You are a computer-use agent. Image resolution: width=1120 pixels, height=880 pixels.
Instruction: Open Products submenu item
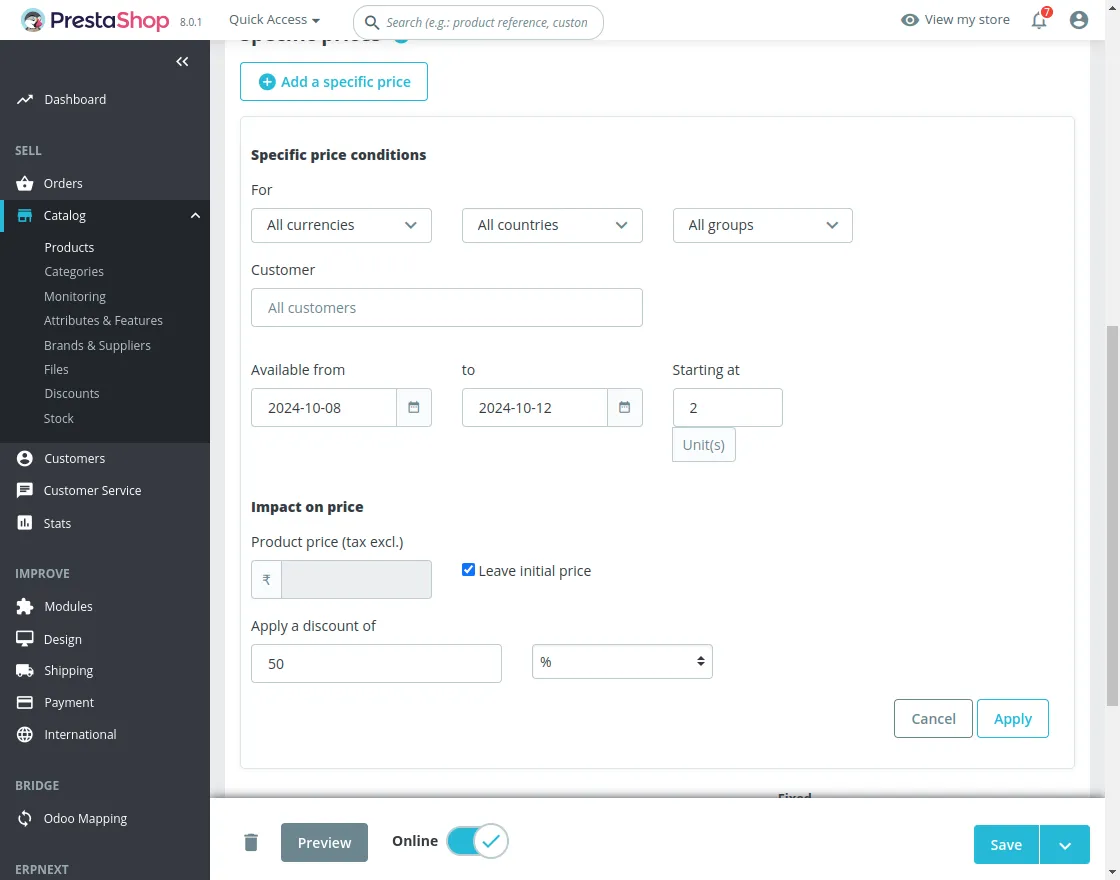[69, 247]
